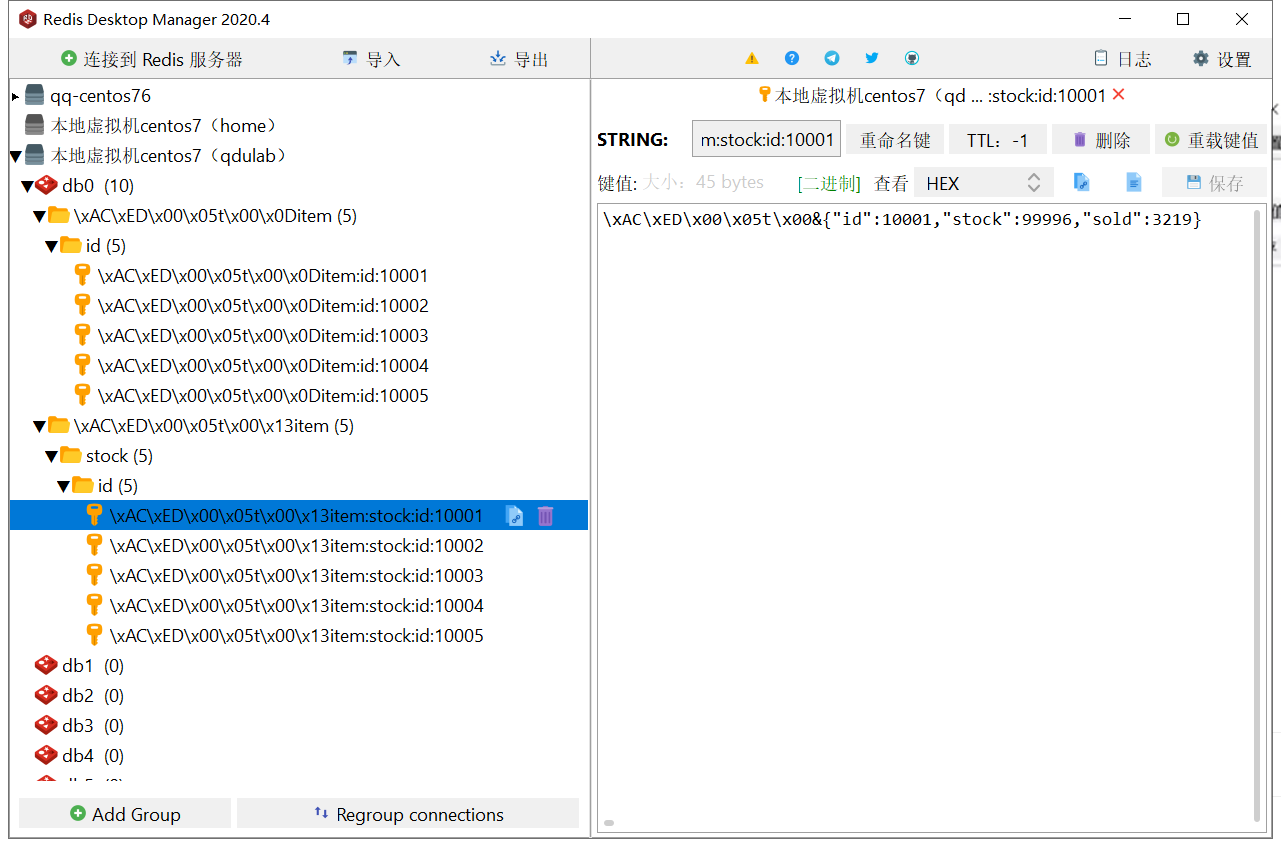1281x847 pixels.
Task: Collapse the db0 database node
Action: (x=28, y=186)
